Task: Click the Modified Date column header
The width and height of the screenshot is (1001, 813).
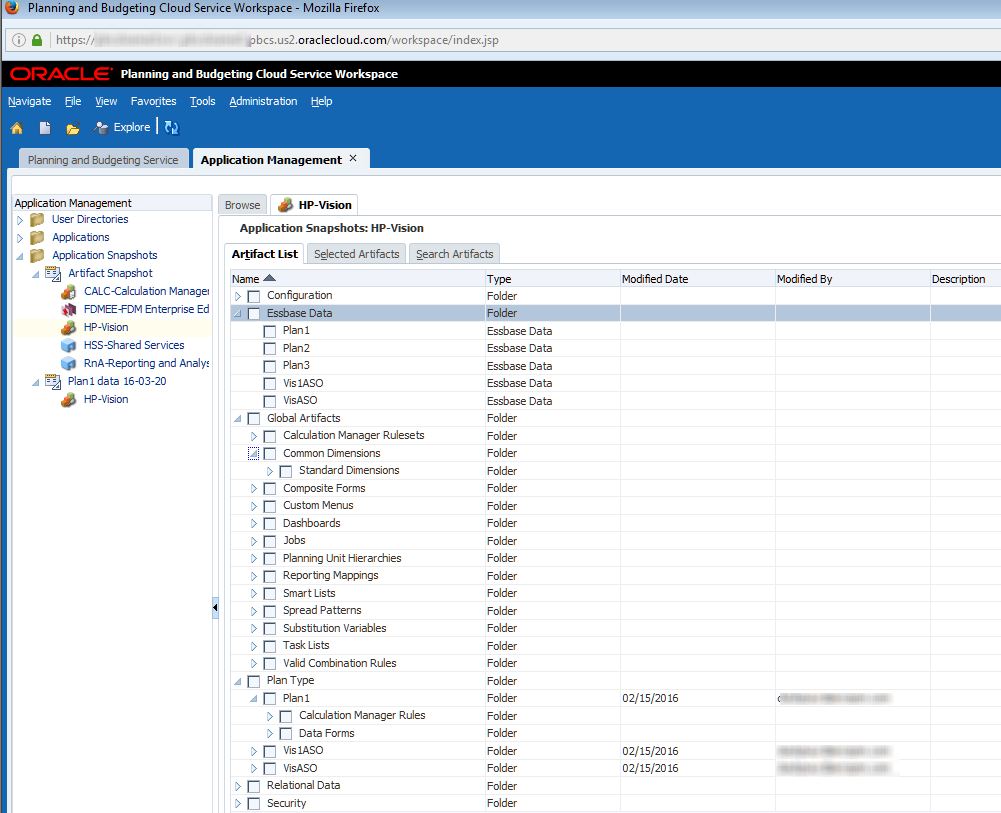Action: [x=697, y=279]
